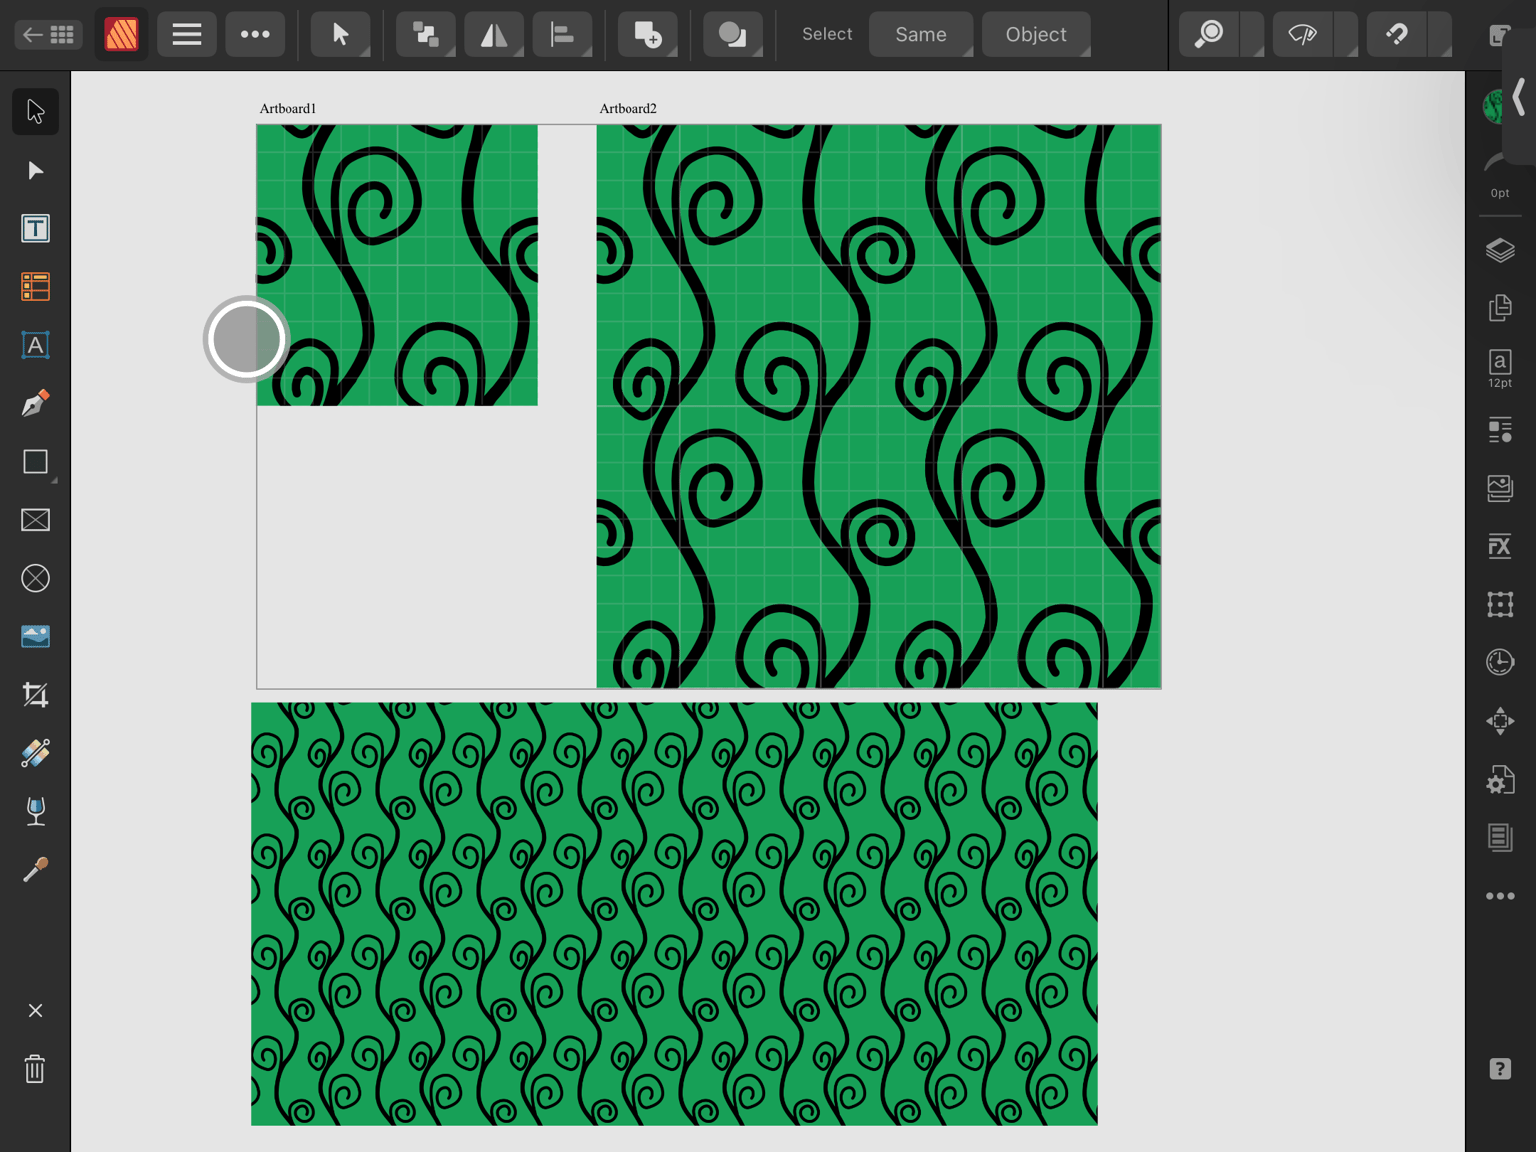
Task: Select the Transparency wine-glass tool
Action: (35, 811)
